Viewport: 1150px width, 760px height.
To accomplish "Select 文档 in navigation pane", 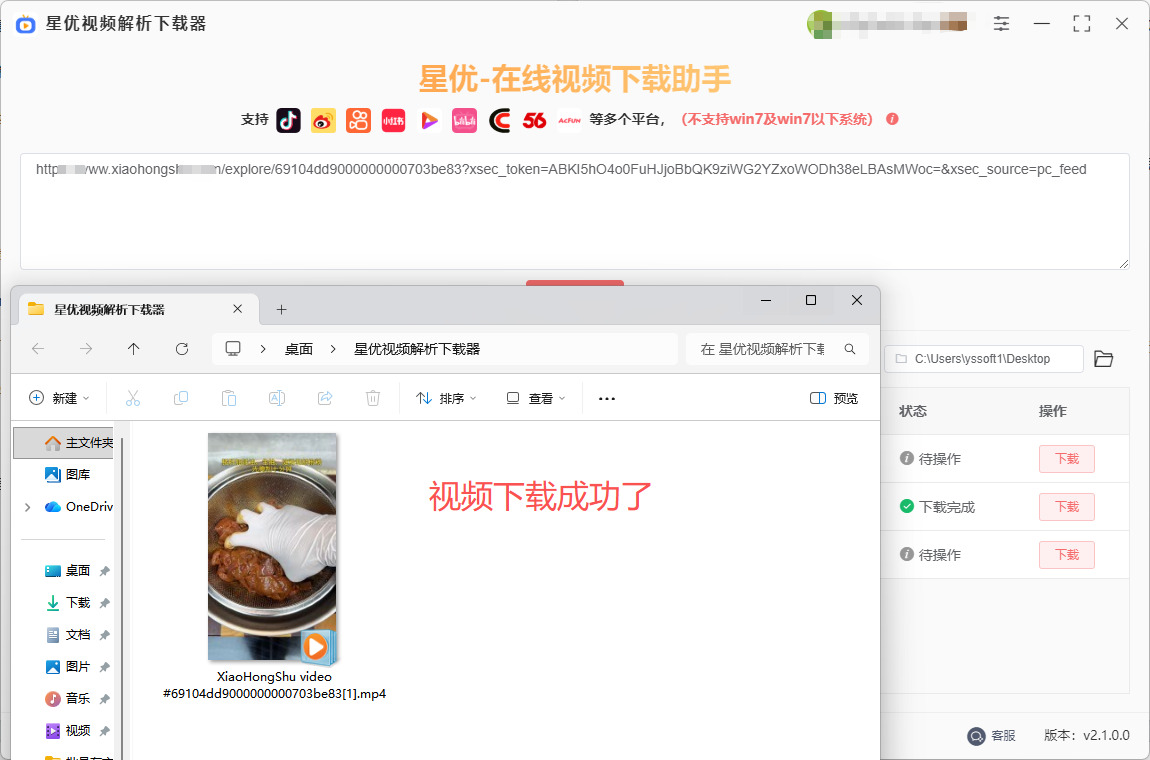I will click(67, 635).
